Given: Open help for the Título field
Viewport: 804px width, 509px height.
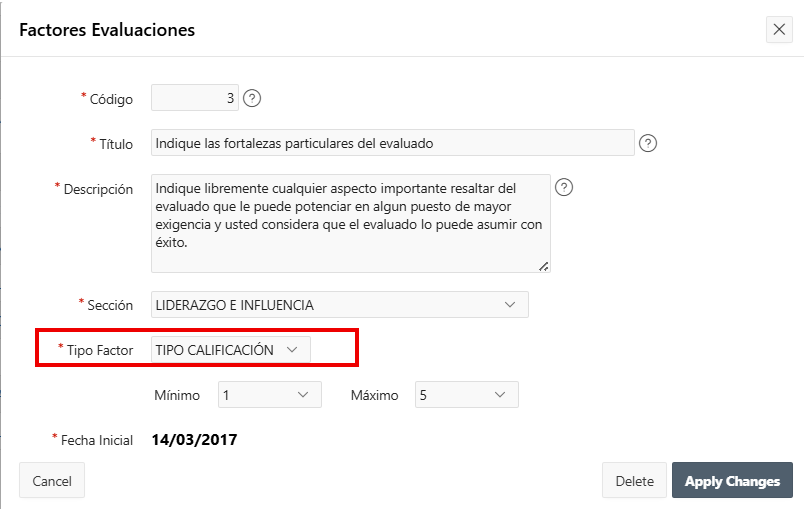Looking at the screenshot, I should [x=648, y=143].
